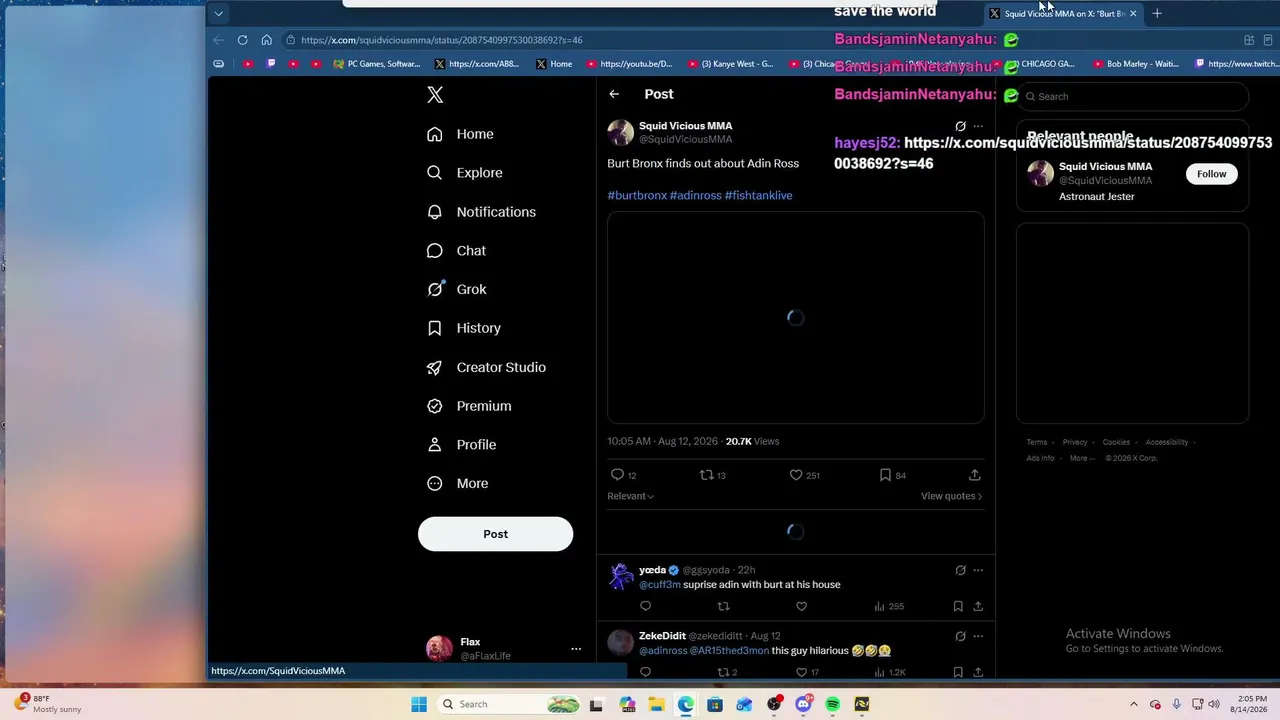Go back using the Post header arrow
The image size is (1280, 720).
[614, 94]
